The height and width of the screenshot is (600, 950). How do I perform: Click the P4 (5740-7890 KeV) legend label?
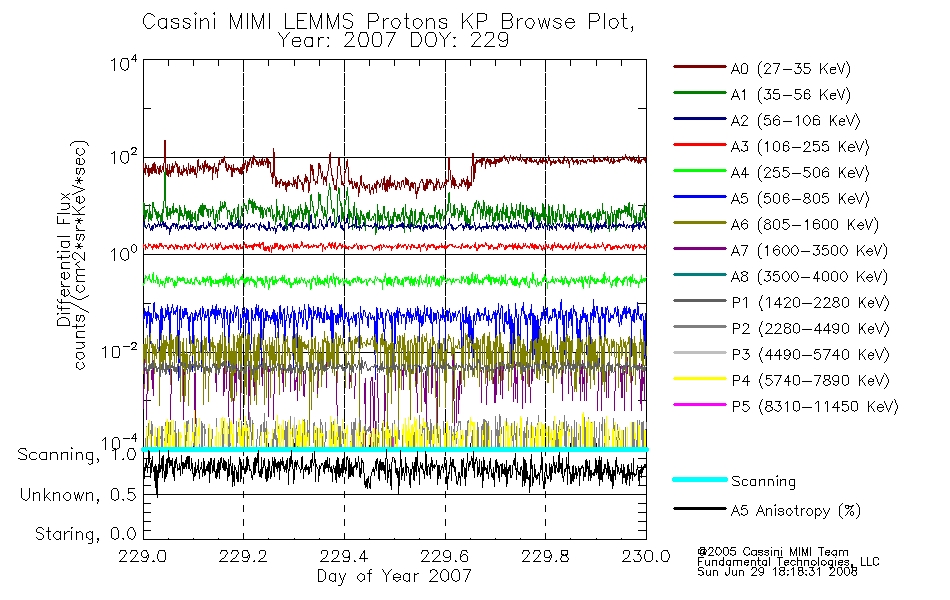[810, 381]
